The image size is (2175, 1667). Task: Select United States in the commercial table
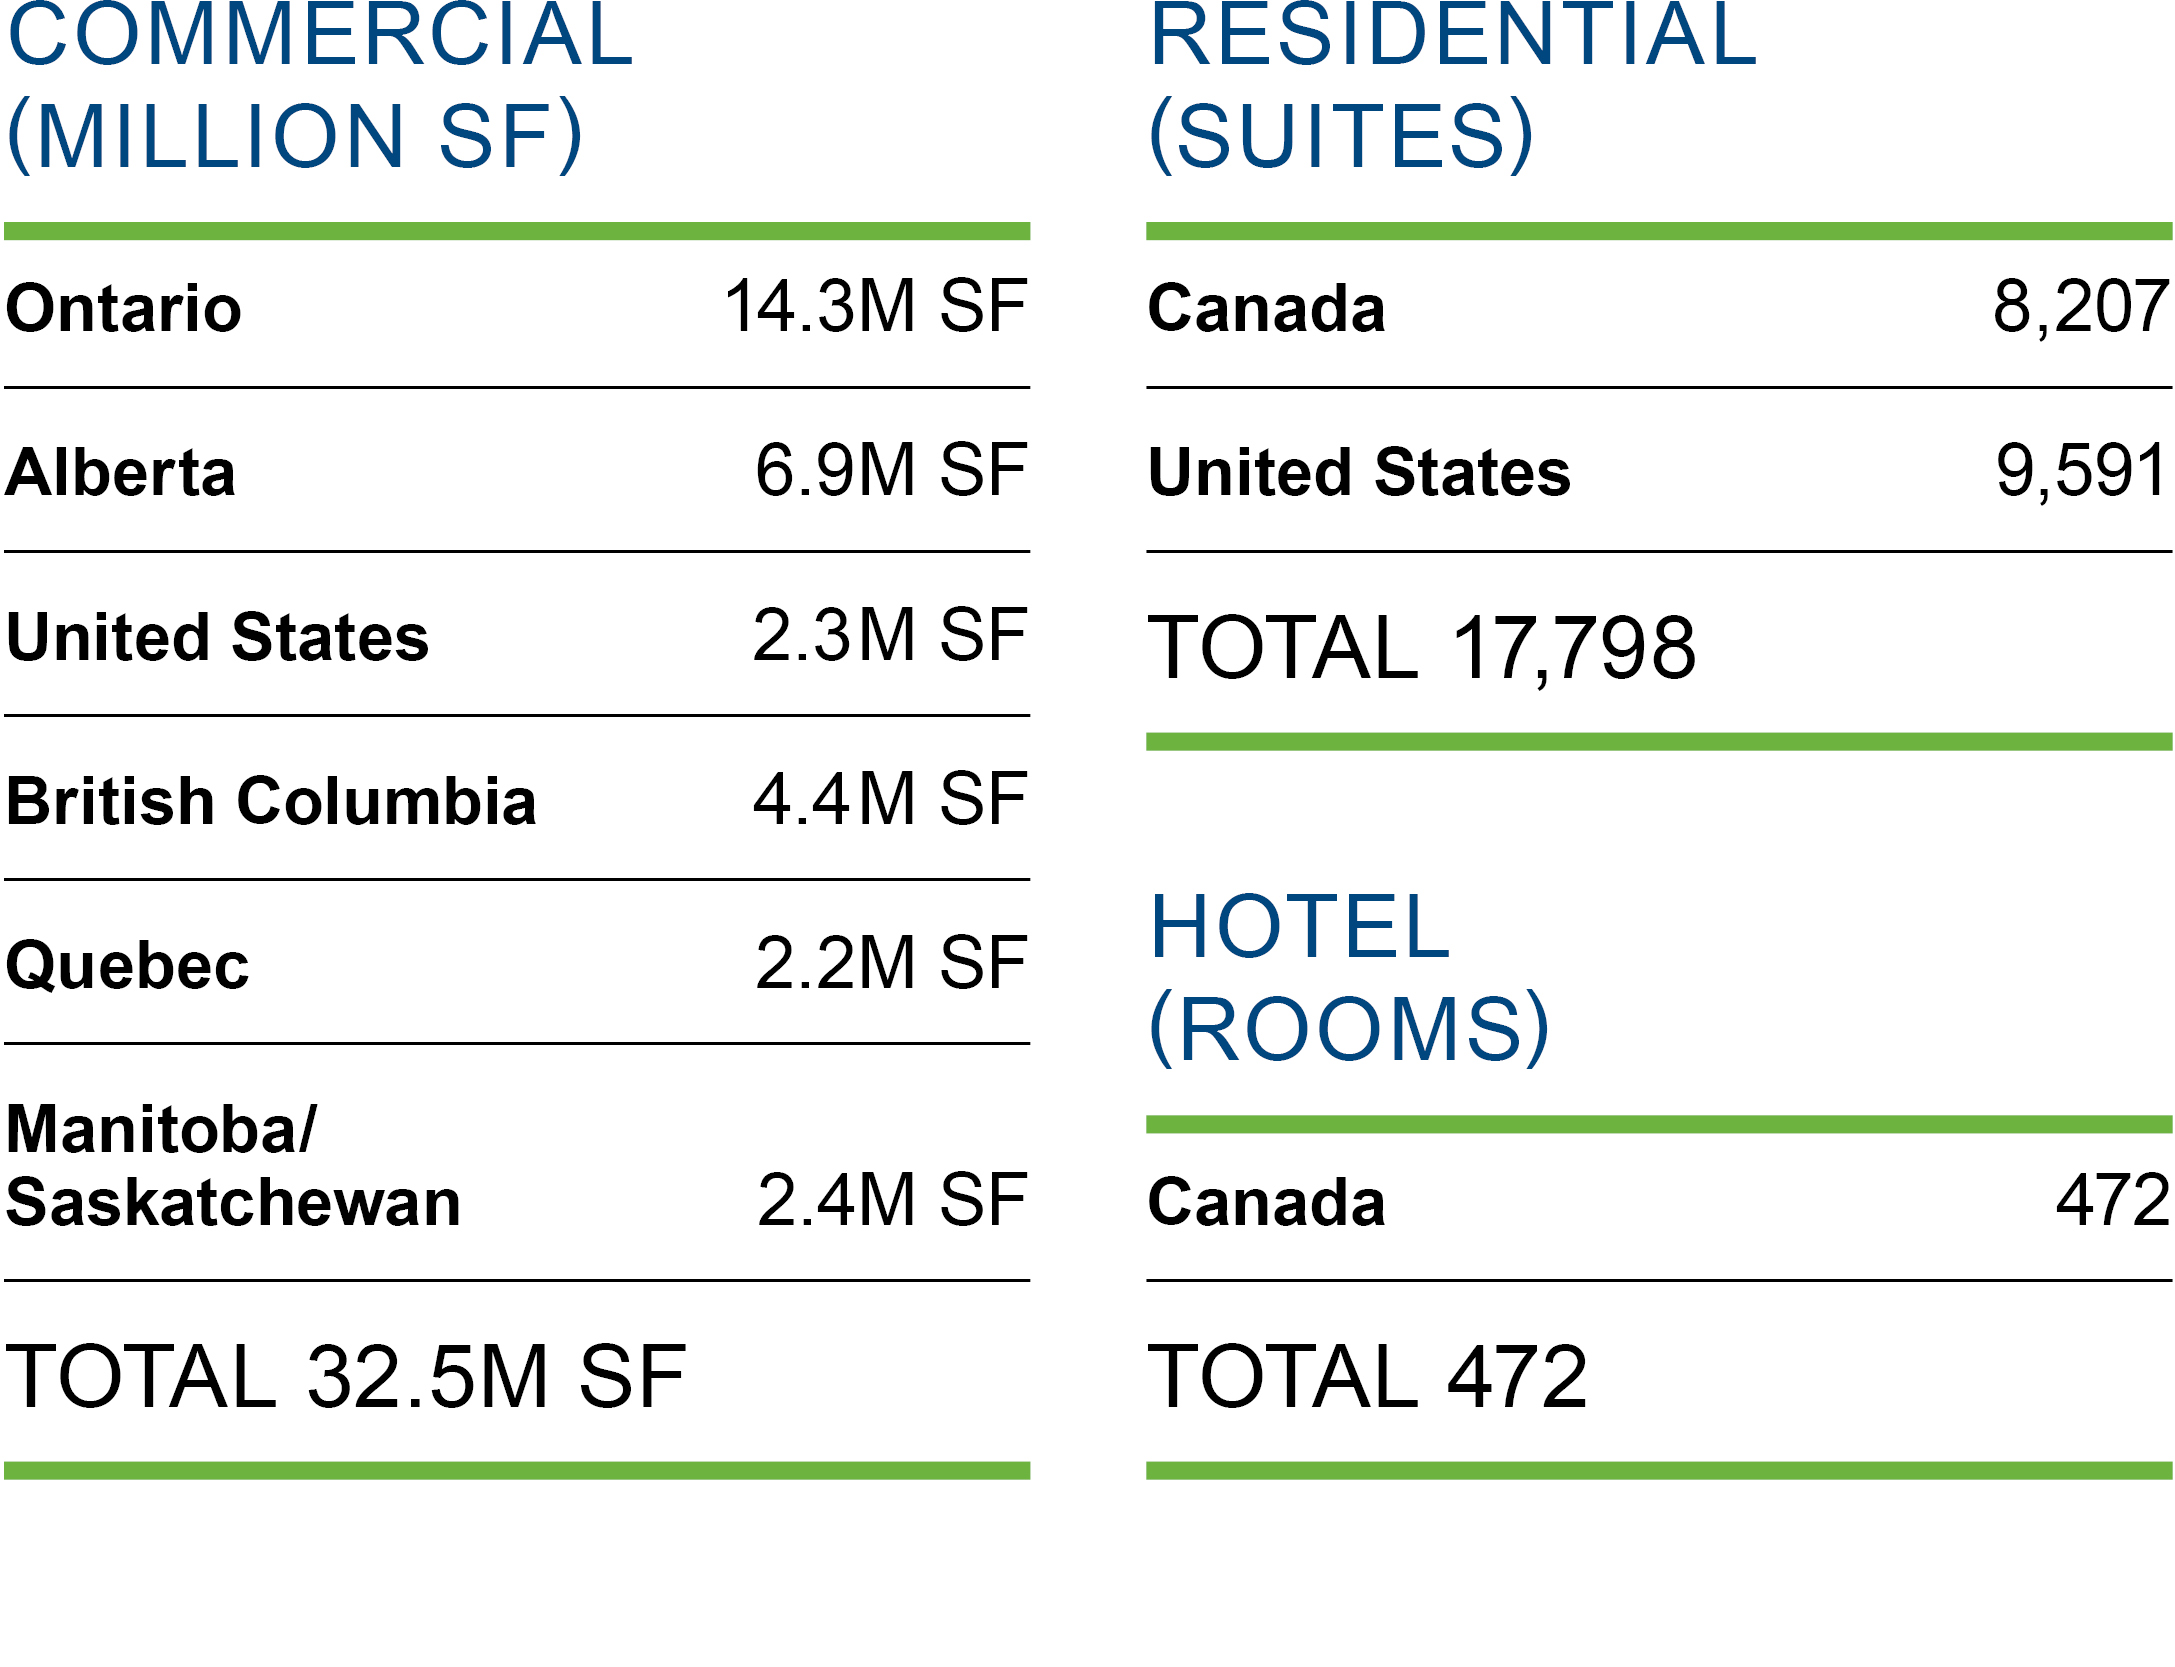click(217, 637)
